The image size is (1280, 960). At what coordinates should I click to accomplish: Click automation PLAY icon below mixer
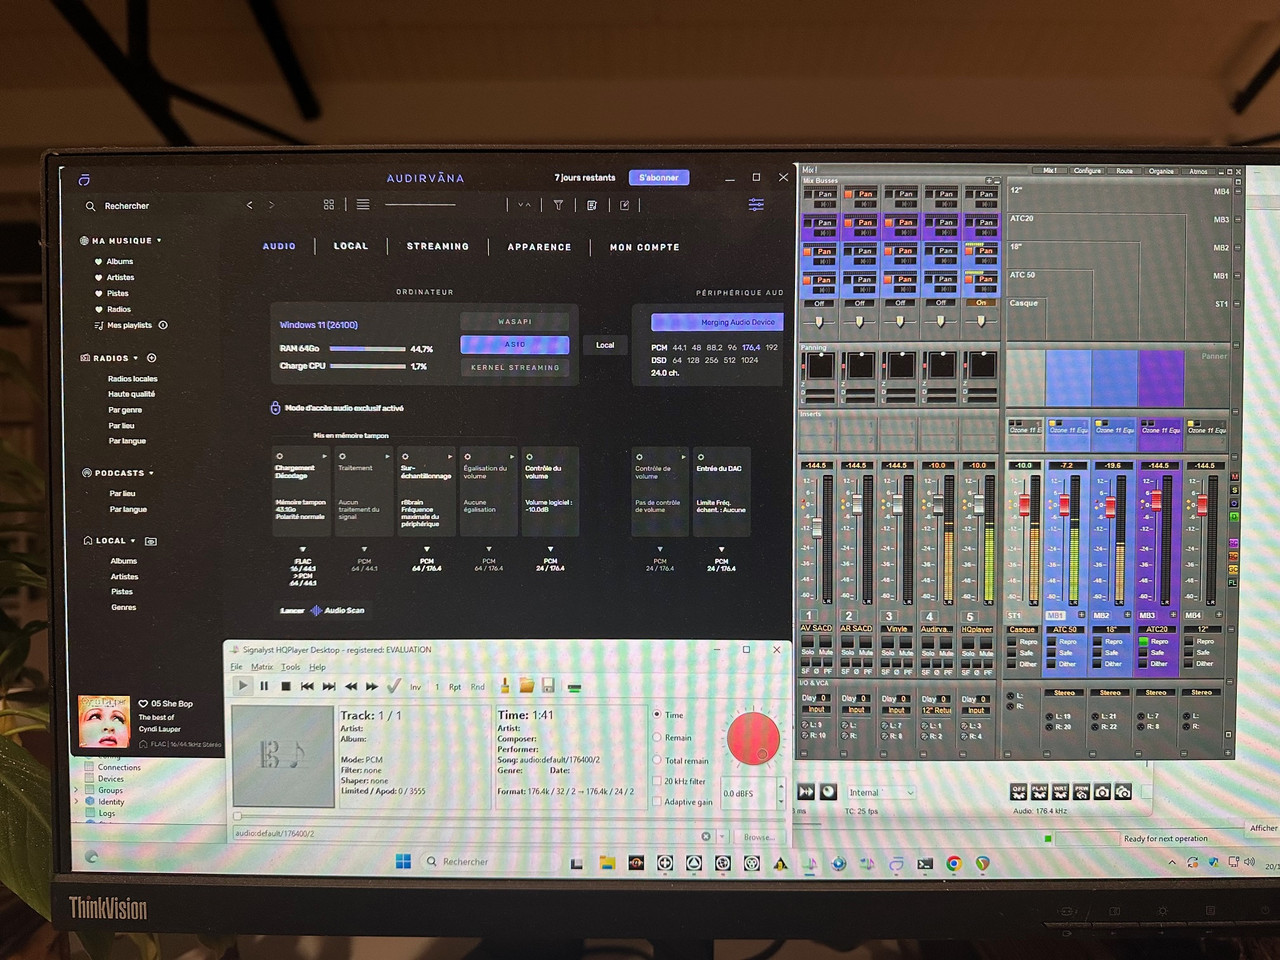click(1039, 791)
